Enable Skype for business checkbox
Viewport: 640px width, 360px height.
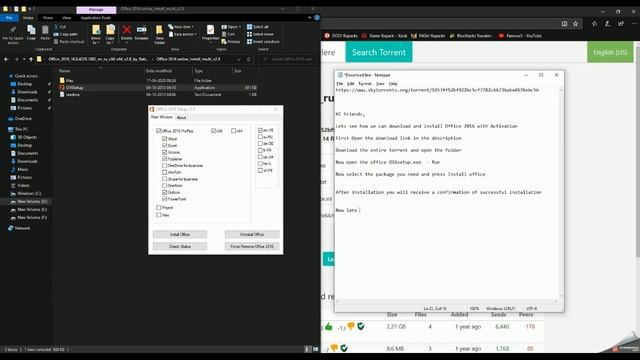click(164, 179)
